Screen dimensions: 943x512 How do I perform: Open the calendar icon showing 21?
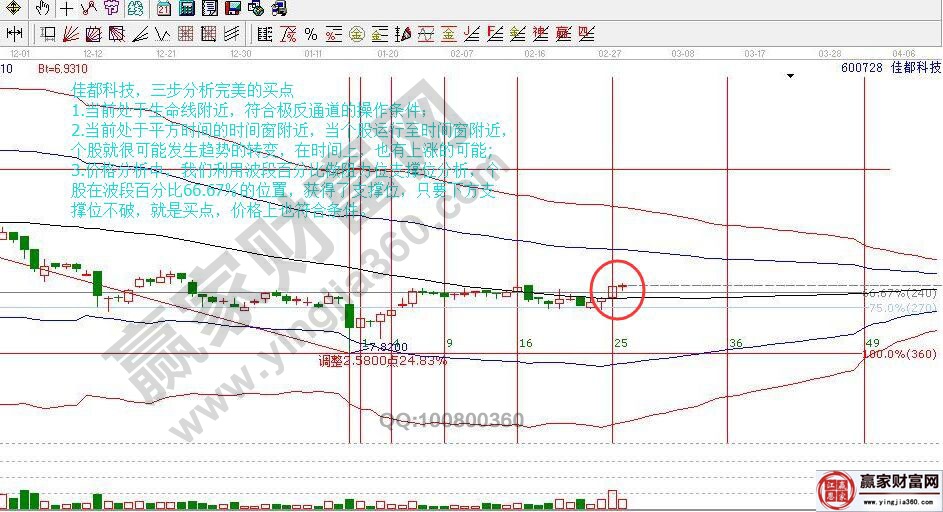[x=162, y=9]
